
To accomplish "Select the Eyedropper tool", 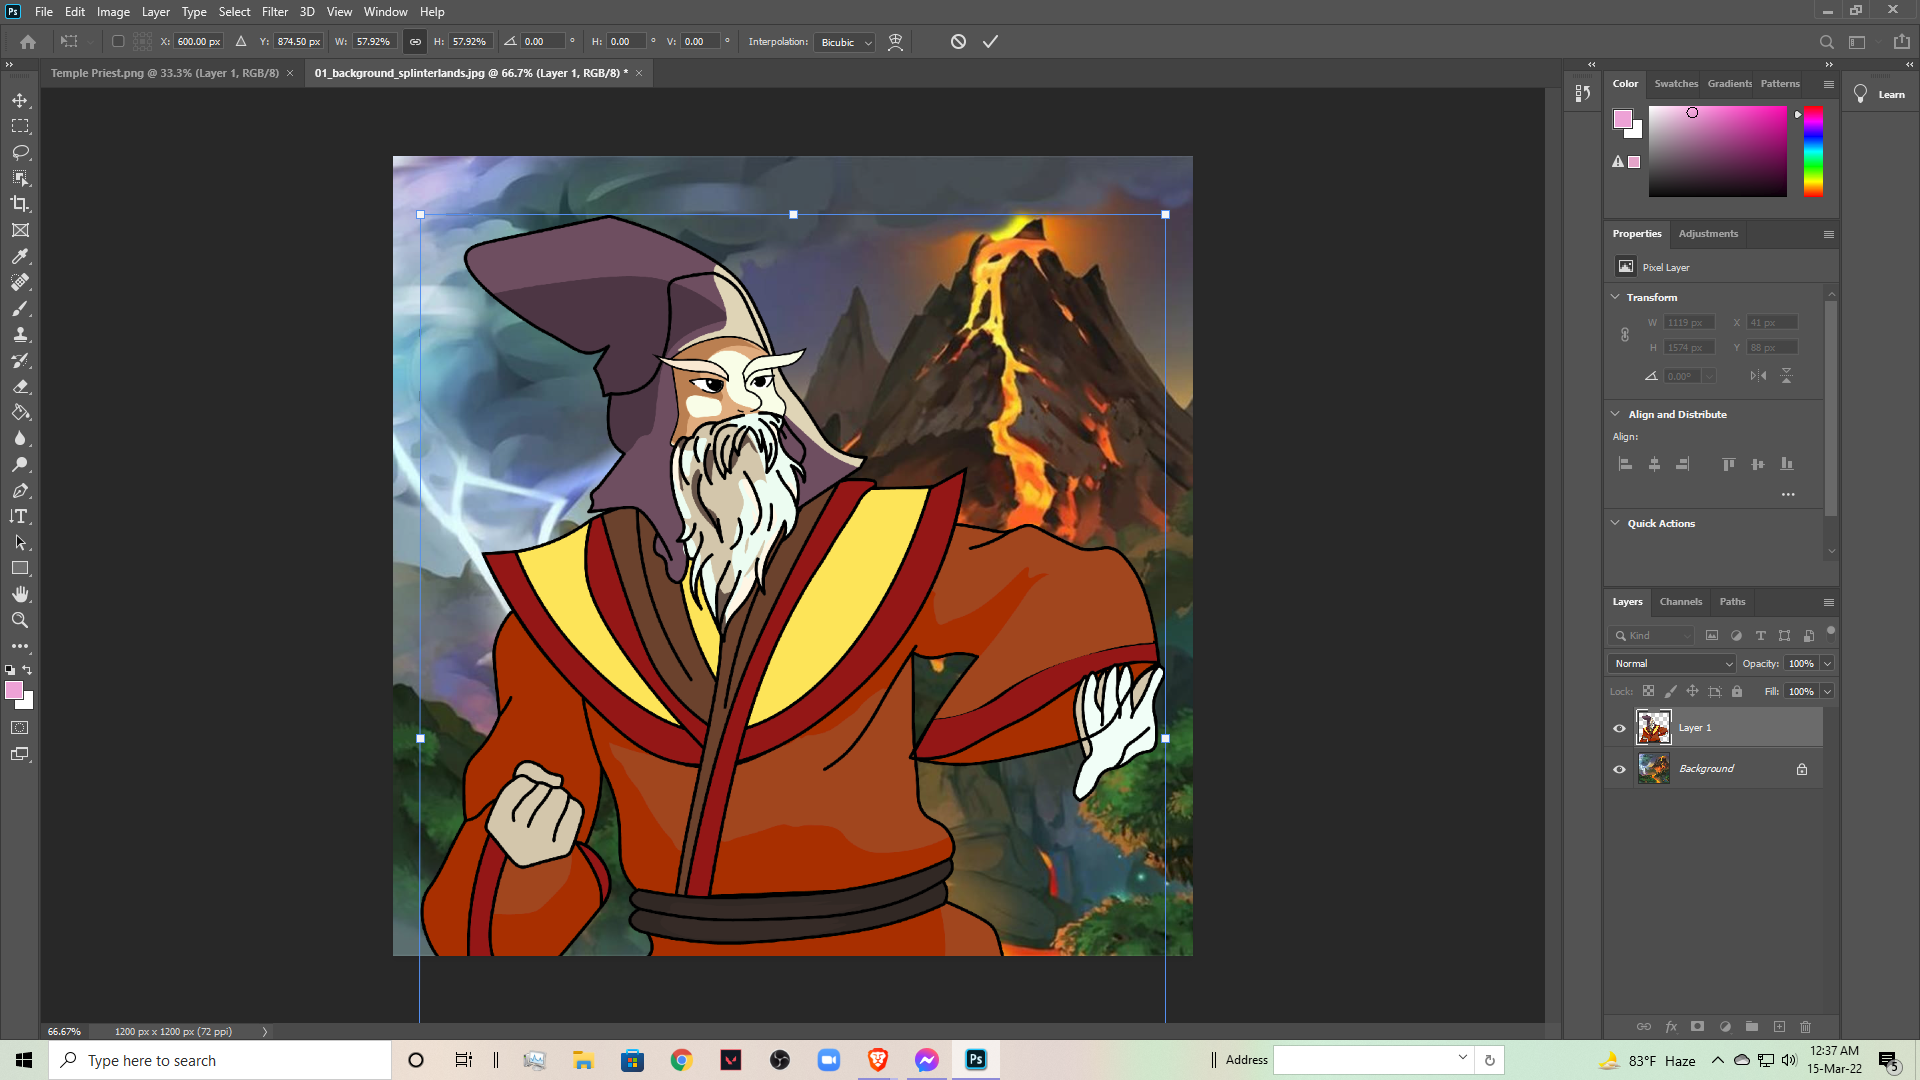I will [x=20, y=257].
